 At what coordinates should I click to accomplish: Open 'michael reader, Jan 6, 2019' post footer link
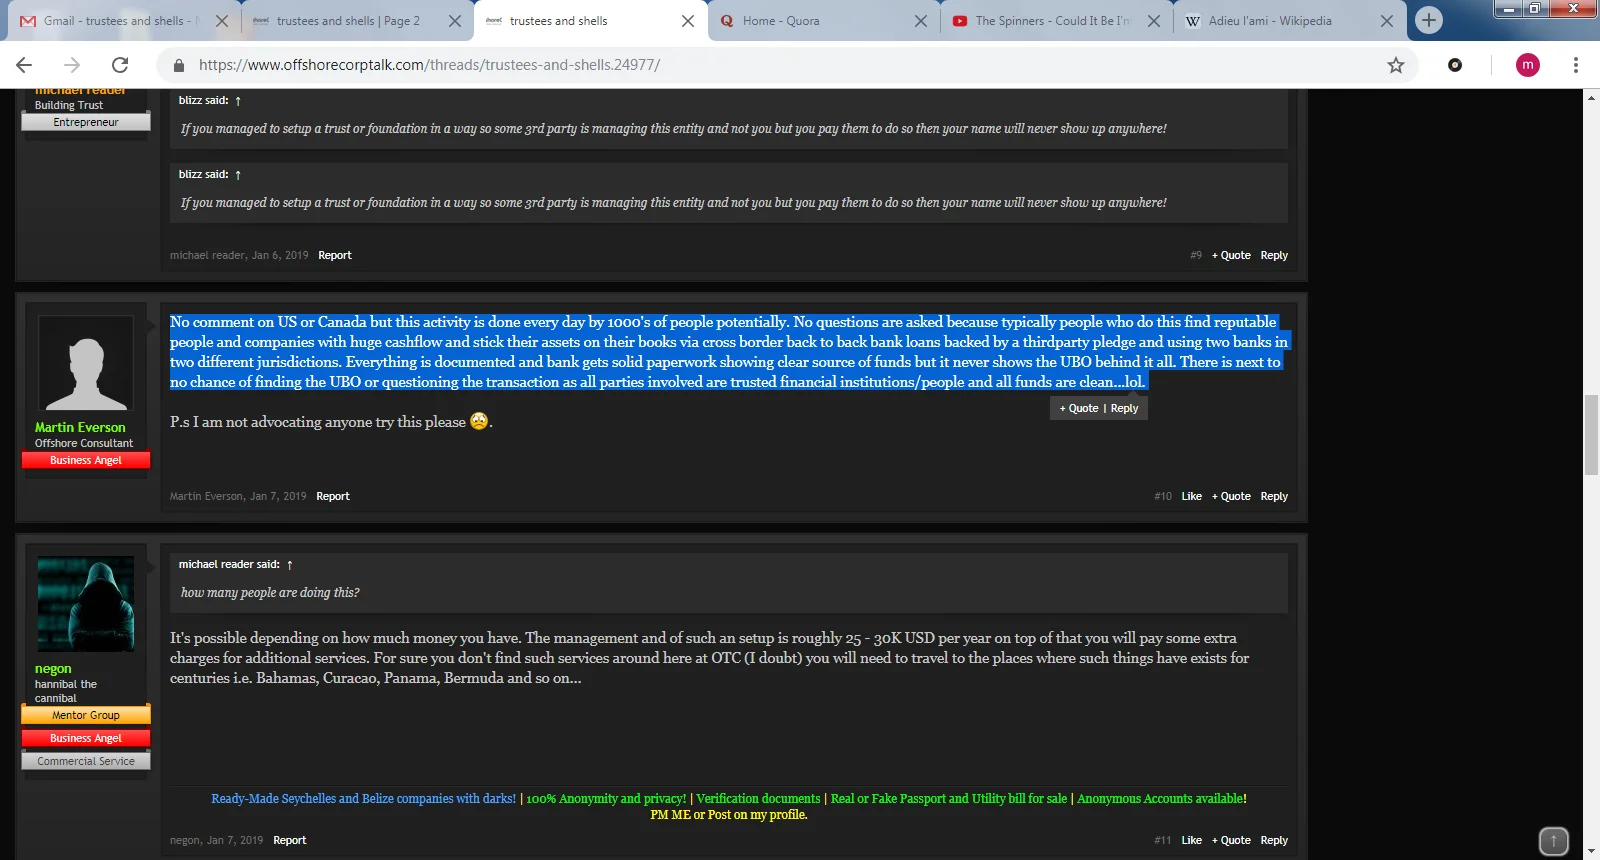(239, 255)
